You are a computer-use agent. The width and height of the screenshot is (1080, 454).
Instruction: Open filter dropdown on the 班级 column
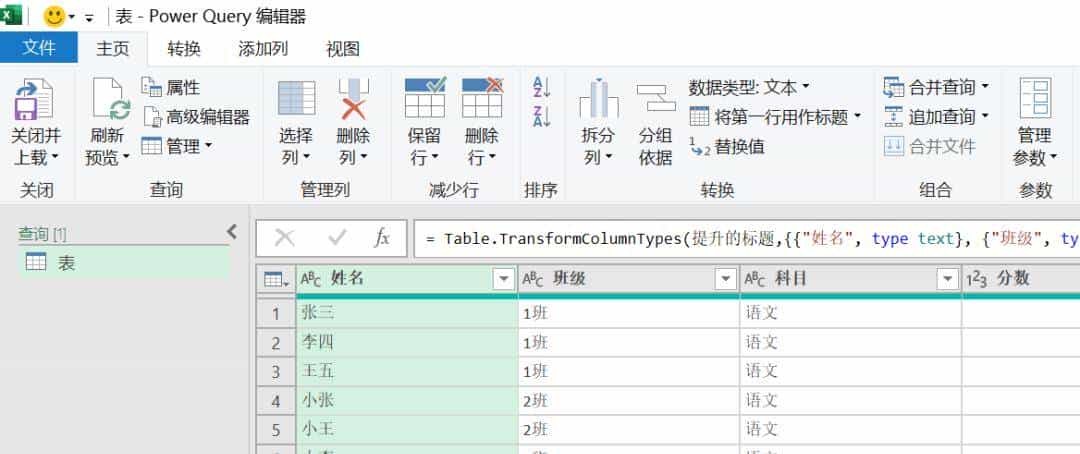(726, 279)
